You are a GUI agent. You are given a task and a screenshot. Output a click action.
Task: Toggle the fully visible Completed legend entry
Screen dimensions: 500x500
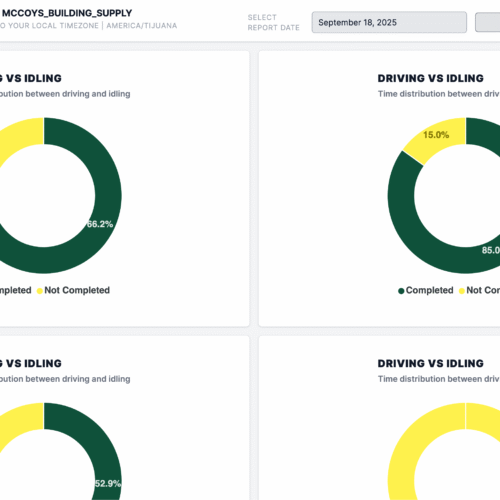[x=426, y=290]
